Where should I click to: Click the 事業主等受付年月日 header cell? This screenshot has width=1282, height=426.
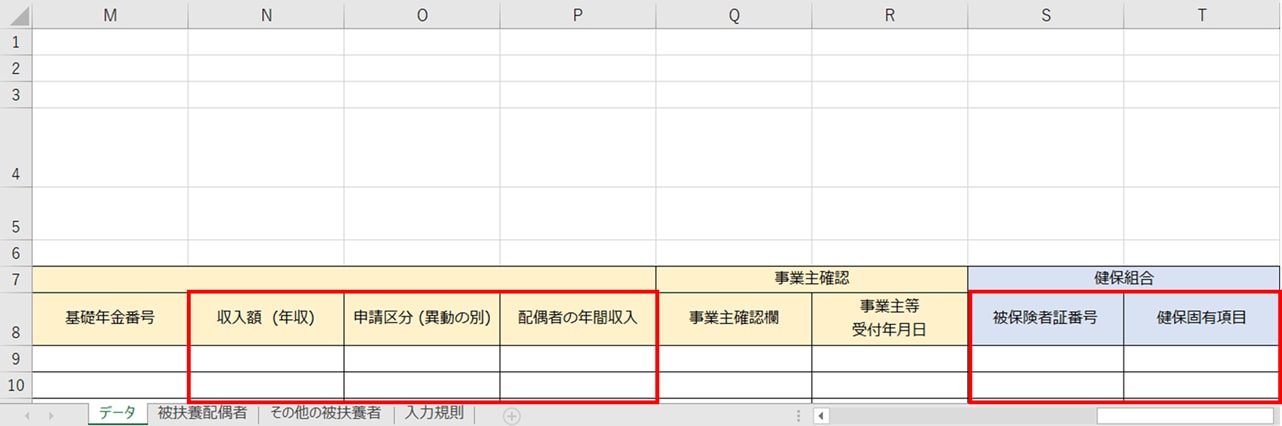coord(890,319)
